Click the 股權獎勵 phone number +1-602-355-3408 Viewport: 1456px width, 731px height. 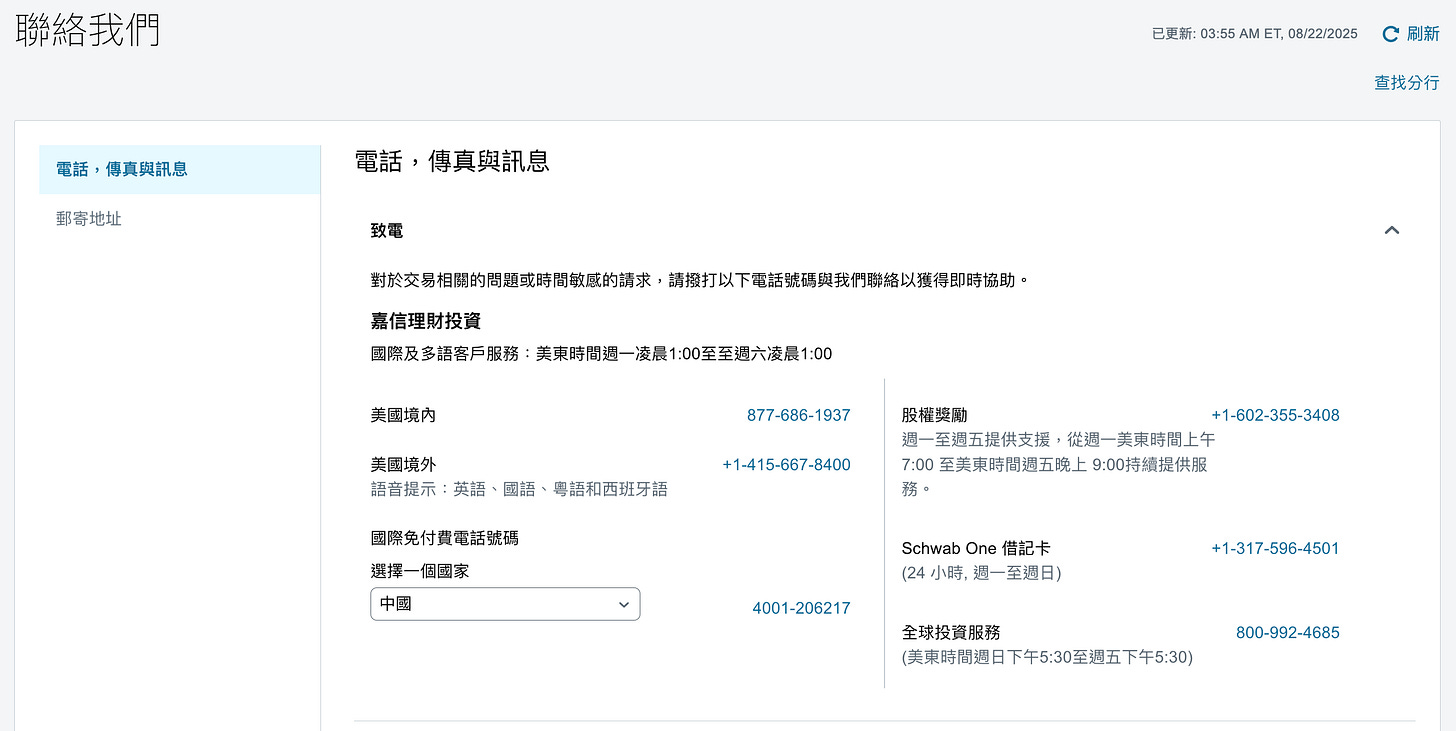click(1275, 415)
